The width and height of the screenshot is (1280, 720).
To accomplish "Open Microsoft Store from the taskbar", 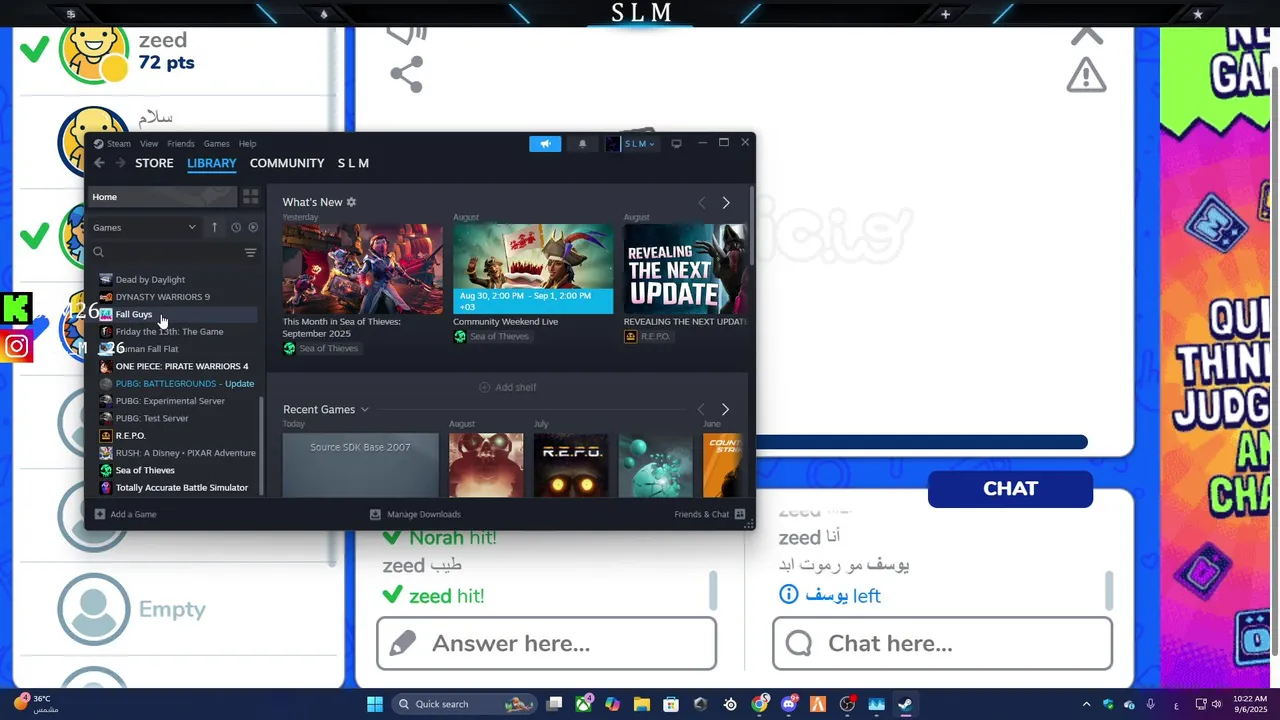I will click(671, 704).
